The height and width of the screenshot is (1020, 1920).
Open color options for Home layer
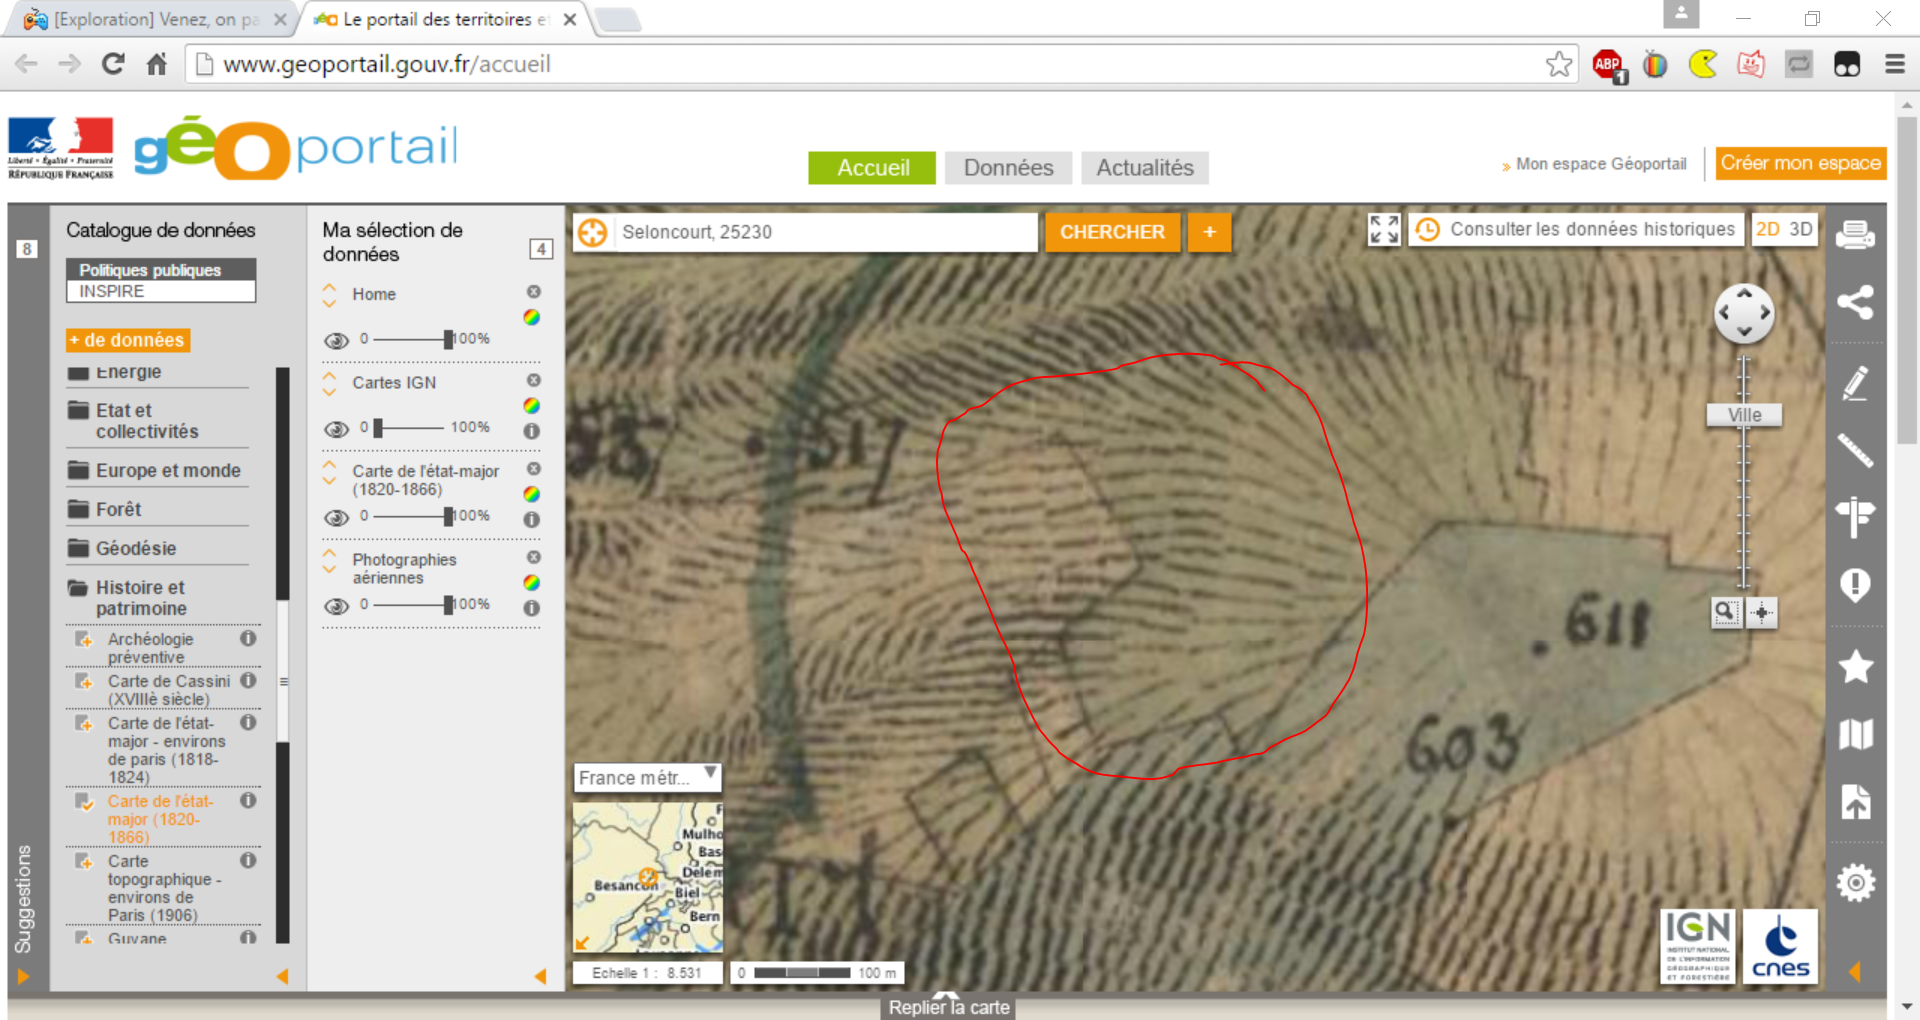pos(532,317)
